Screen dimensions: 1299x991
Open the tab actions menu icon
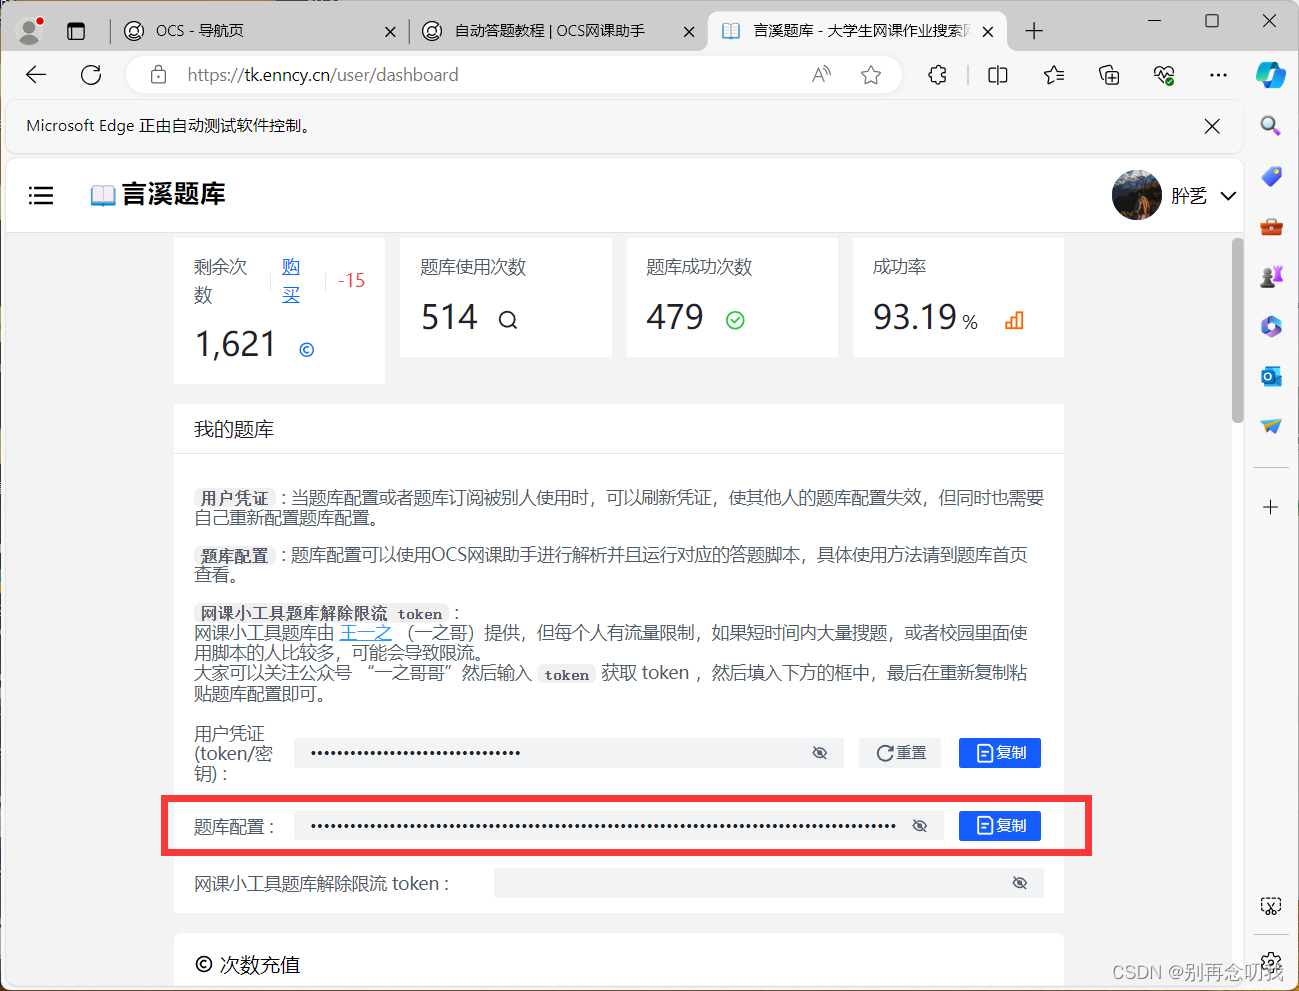[x=76, y=31]
